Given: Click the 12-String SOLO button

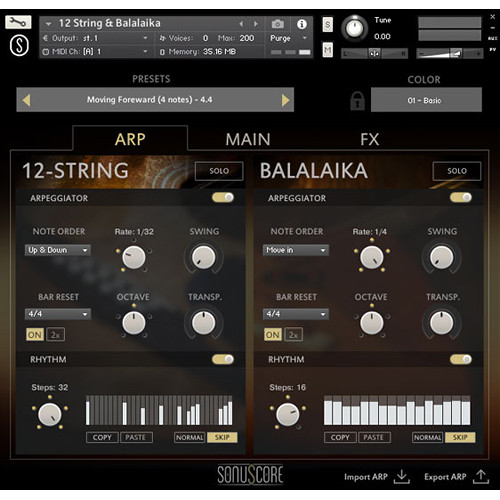Looking at the screenshot, I should coord(219,171).
